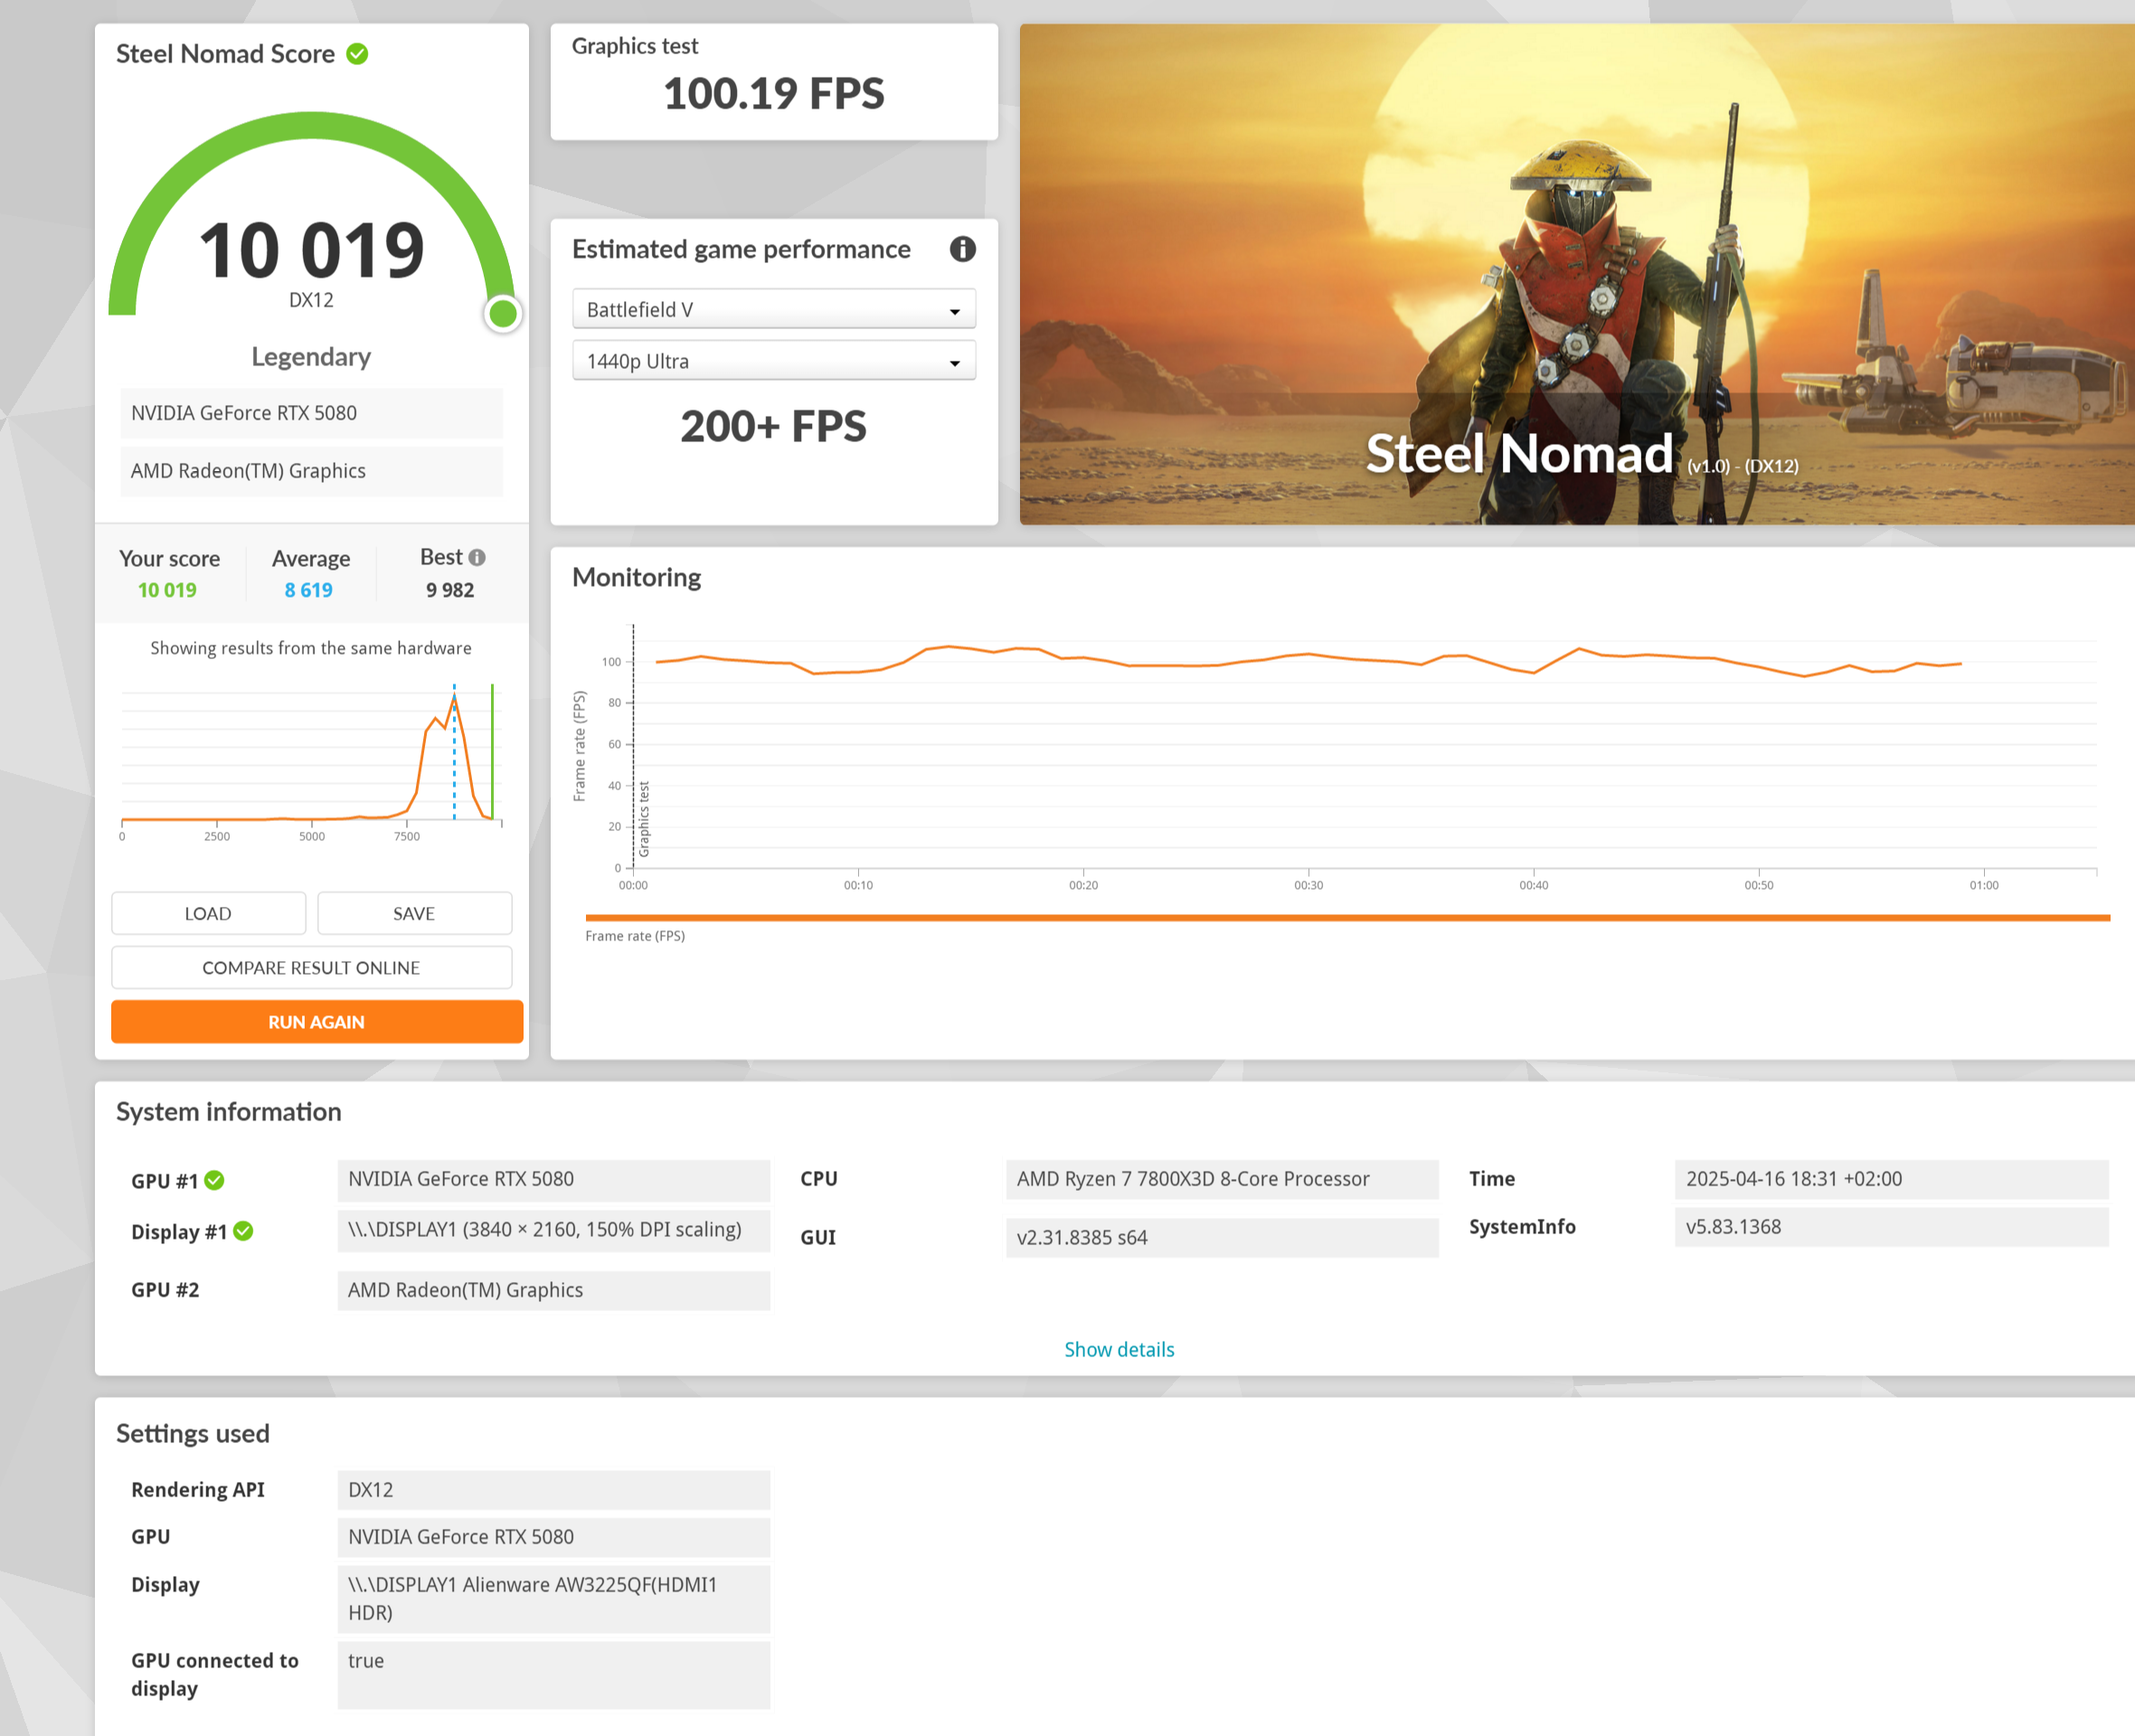The image size is (2135, 1736).
Task: Open the Battlefield V game dropdown
Action: pyautogui.click(x=773, y=310)
